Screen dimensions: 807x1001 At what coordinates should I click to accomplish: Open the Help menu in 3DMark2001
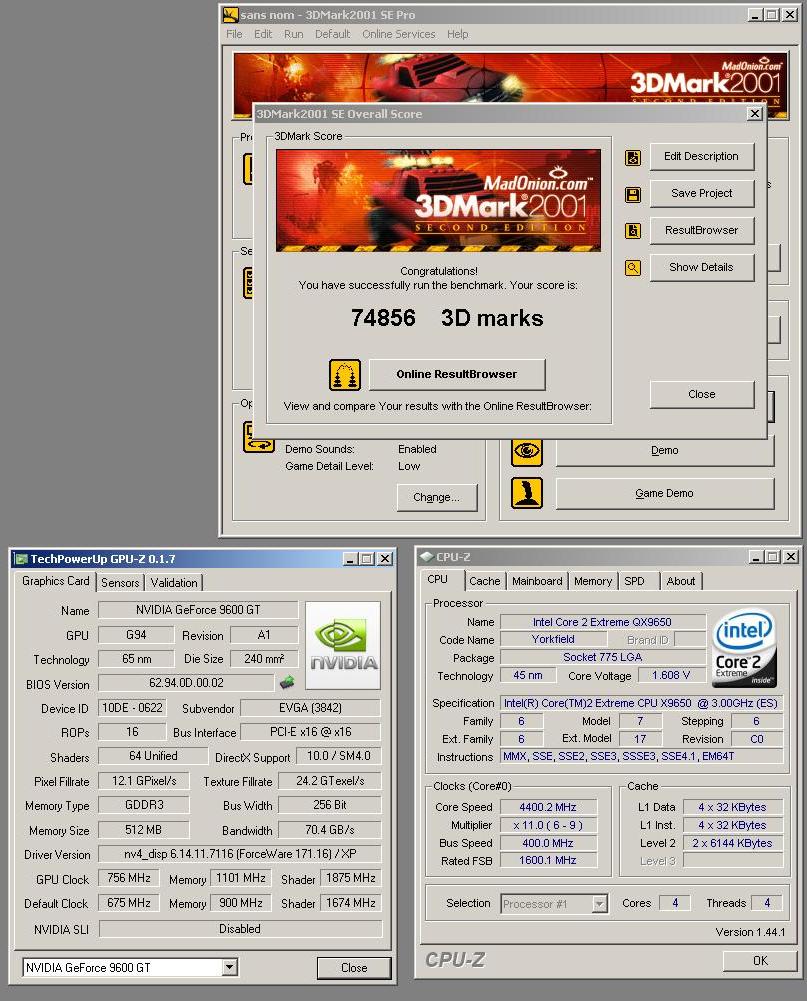tap(457, 34)
